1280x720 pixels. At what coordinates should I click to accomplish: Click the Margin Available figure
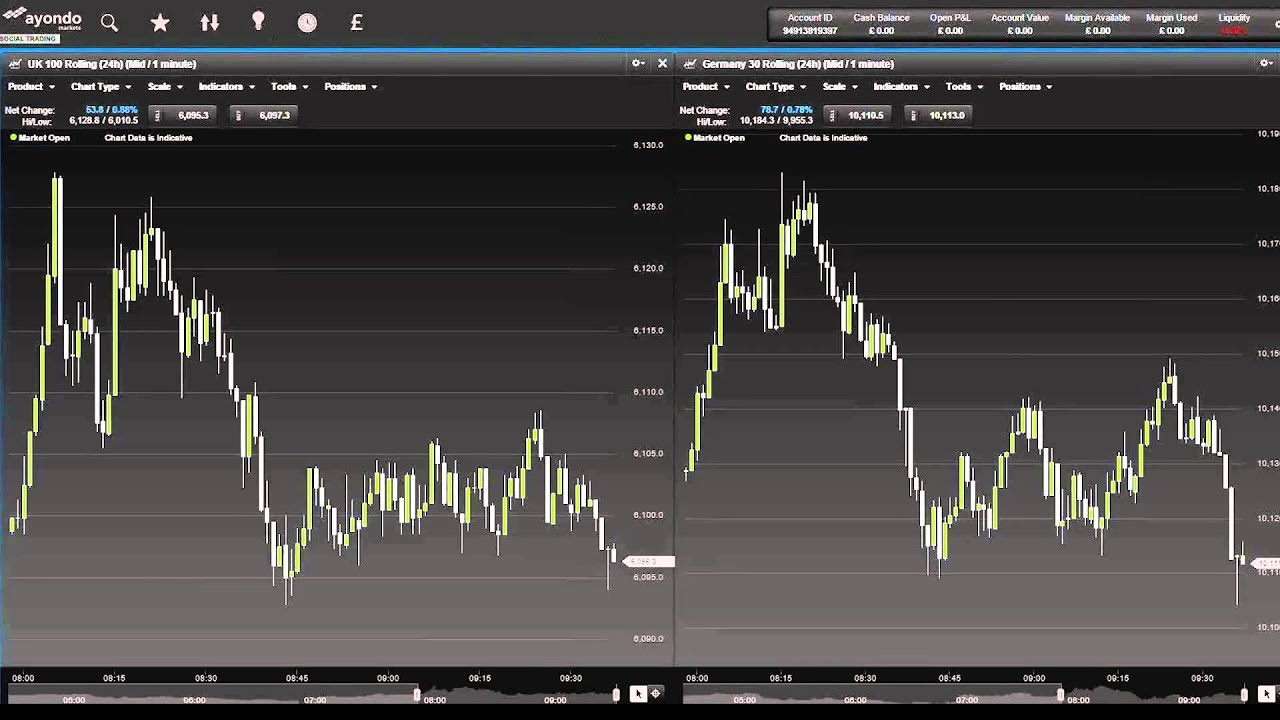(1097, 31)
